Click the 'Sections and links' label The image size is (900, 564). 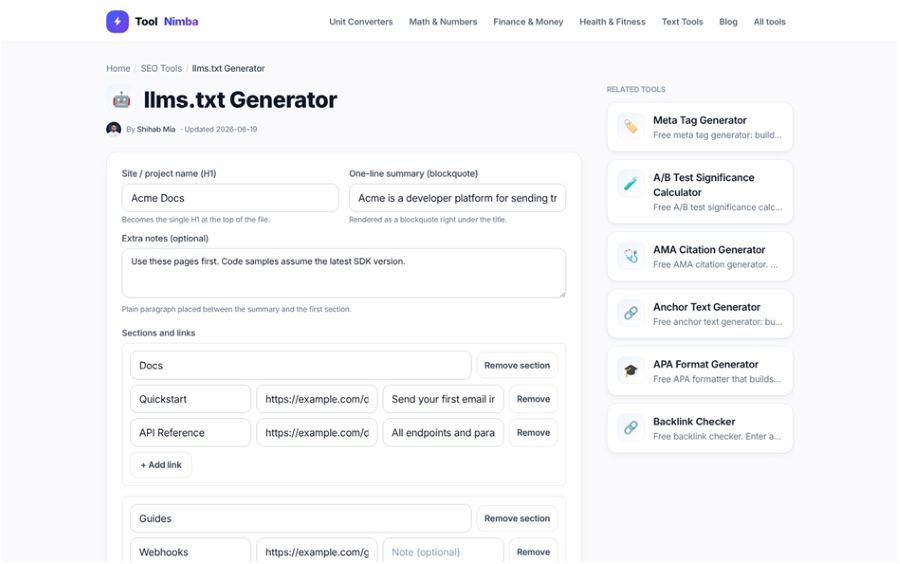[158, 333]
